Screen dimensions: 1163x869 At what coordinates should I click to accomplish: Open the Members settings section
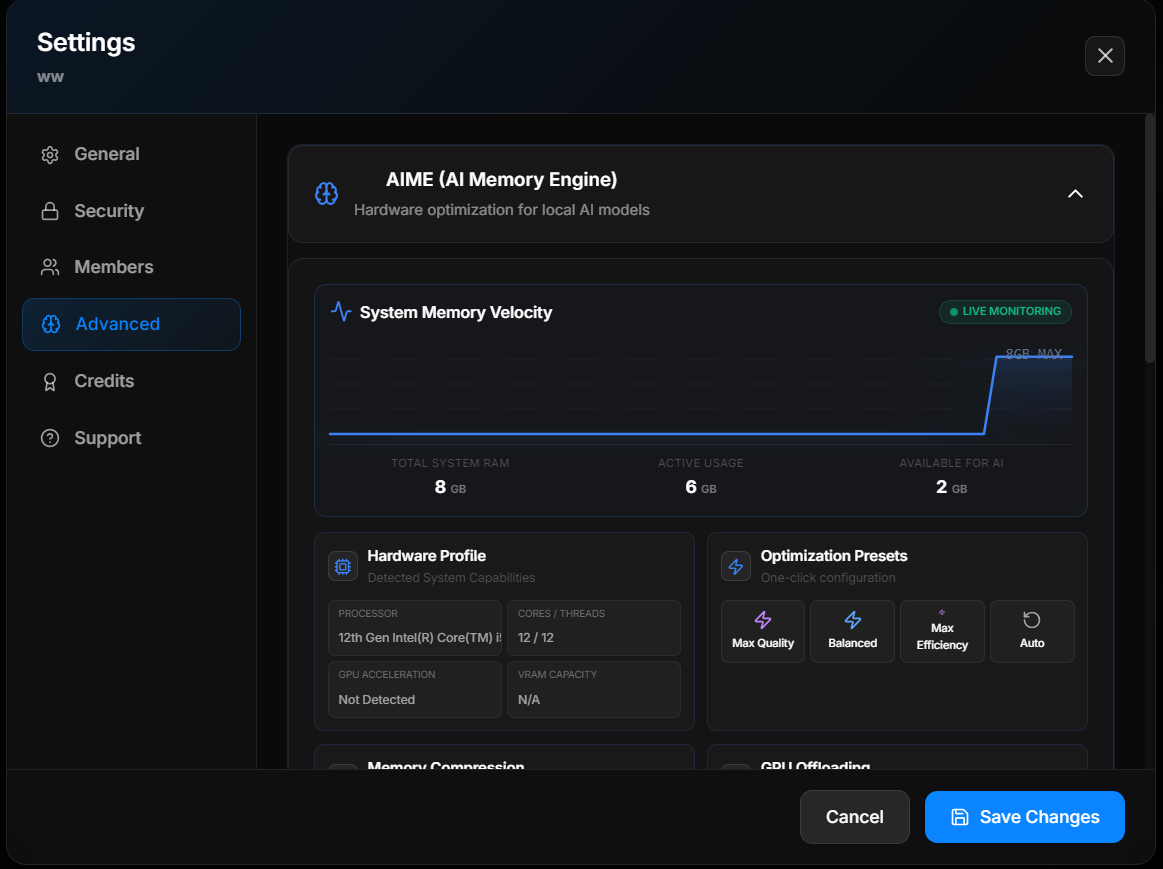pyautogui.click(x=131, y=267)
